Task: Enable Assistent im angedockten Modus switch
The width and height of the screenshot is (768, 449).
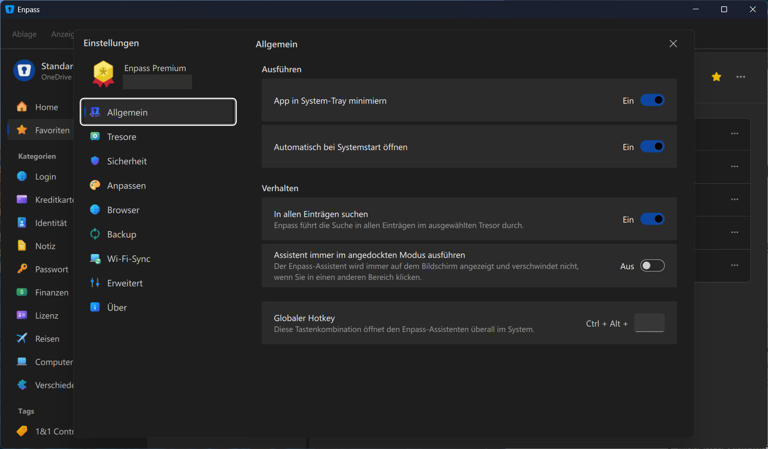Action: 652,266
